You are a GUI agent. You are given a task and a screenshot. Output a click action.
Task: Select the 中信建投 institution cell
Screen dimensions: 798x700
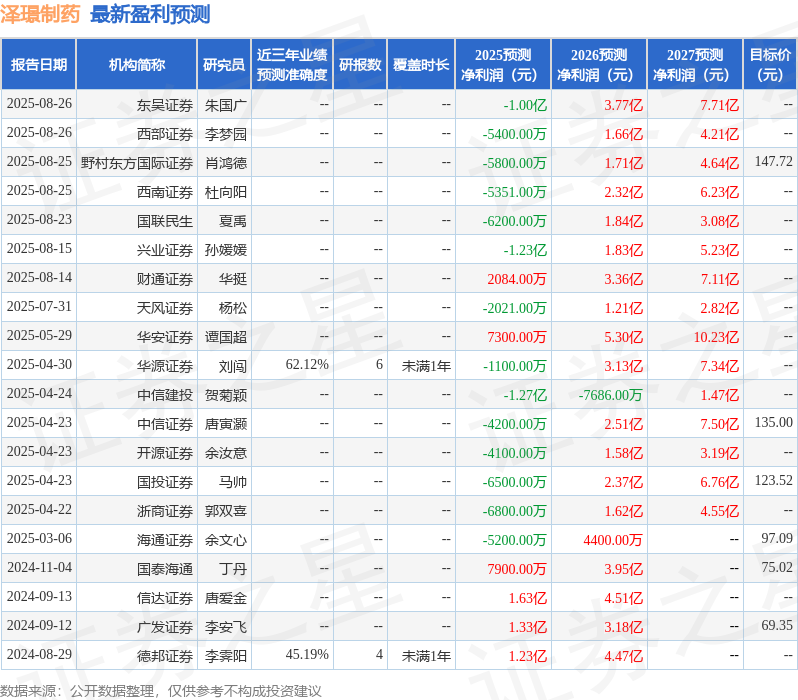pos(136,395)
